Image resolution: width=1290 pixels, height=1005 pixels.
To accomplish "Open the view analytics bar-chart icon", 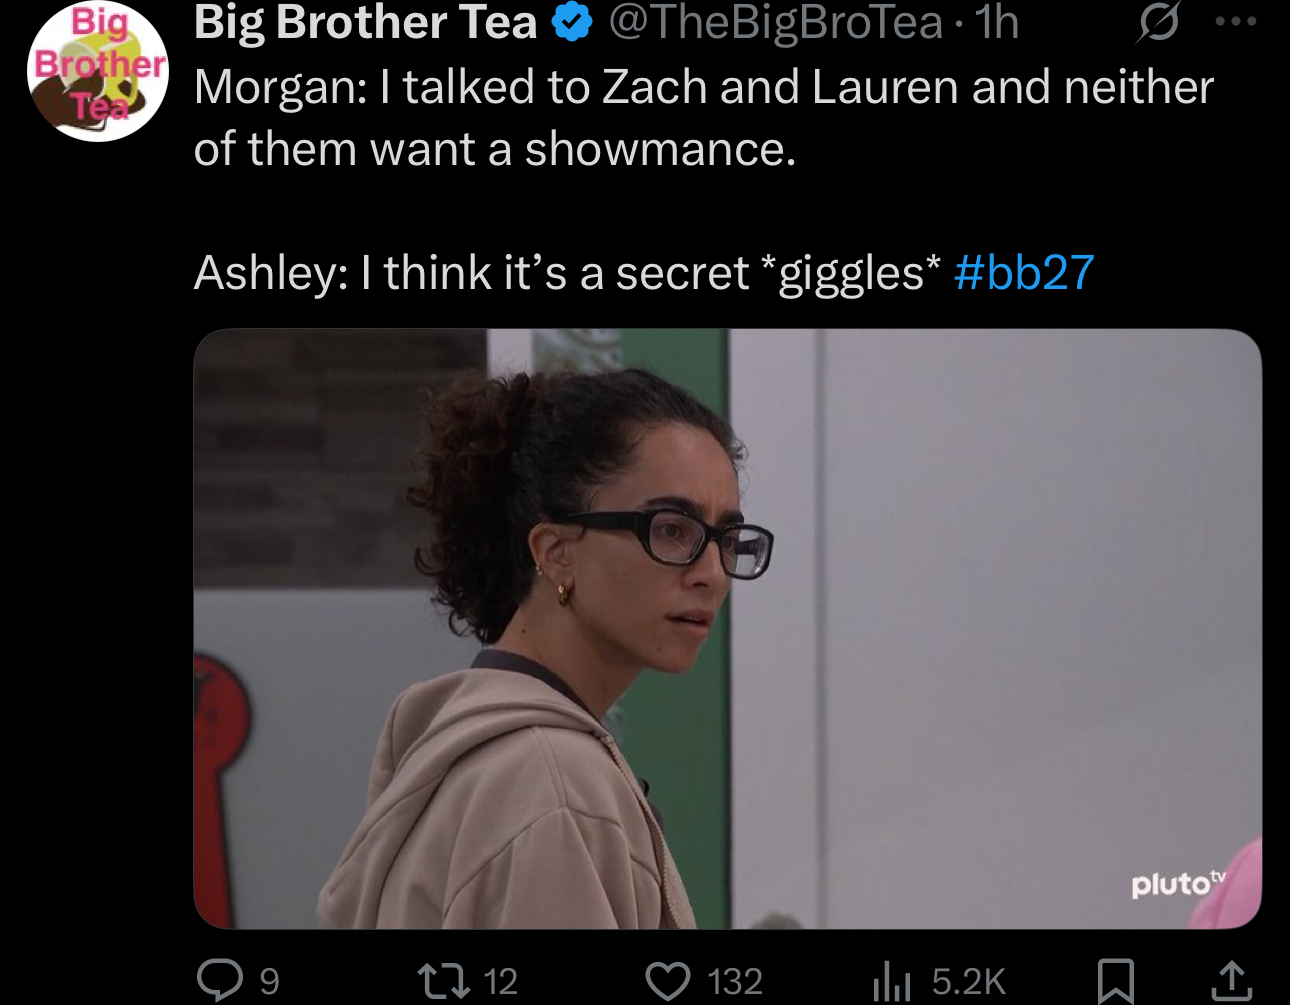I will point(892,981).
